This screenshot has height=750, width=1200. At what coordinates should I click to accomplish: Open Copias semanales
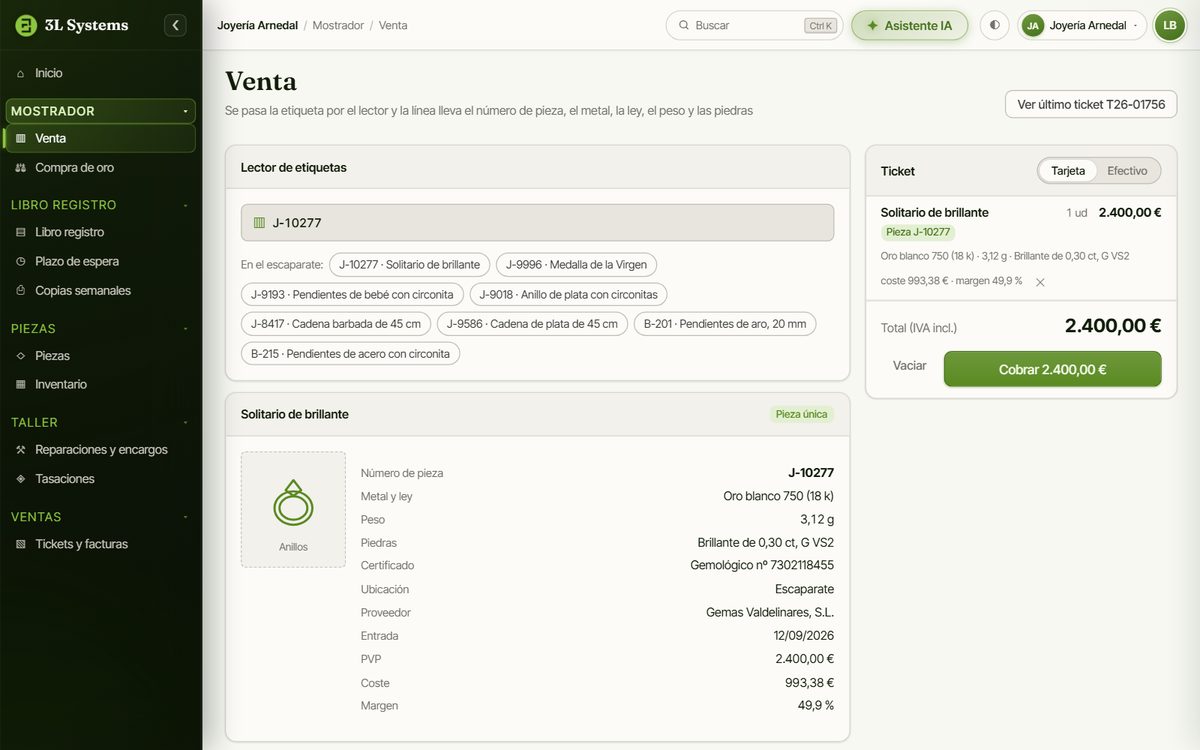click(x=101, y=290)
